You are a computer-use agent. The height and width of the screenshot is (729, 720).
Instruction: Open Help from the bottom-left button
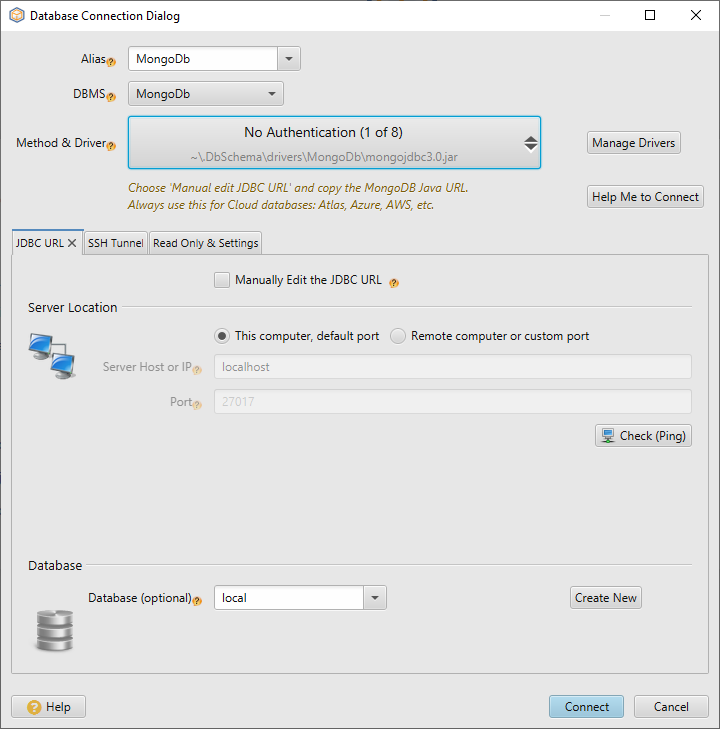click(x=48, y=707)
